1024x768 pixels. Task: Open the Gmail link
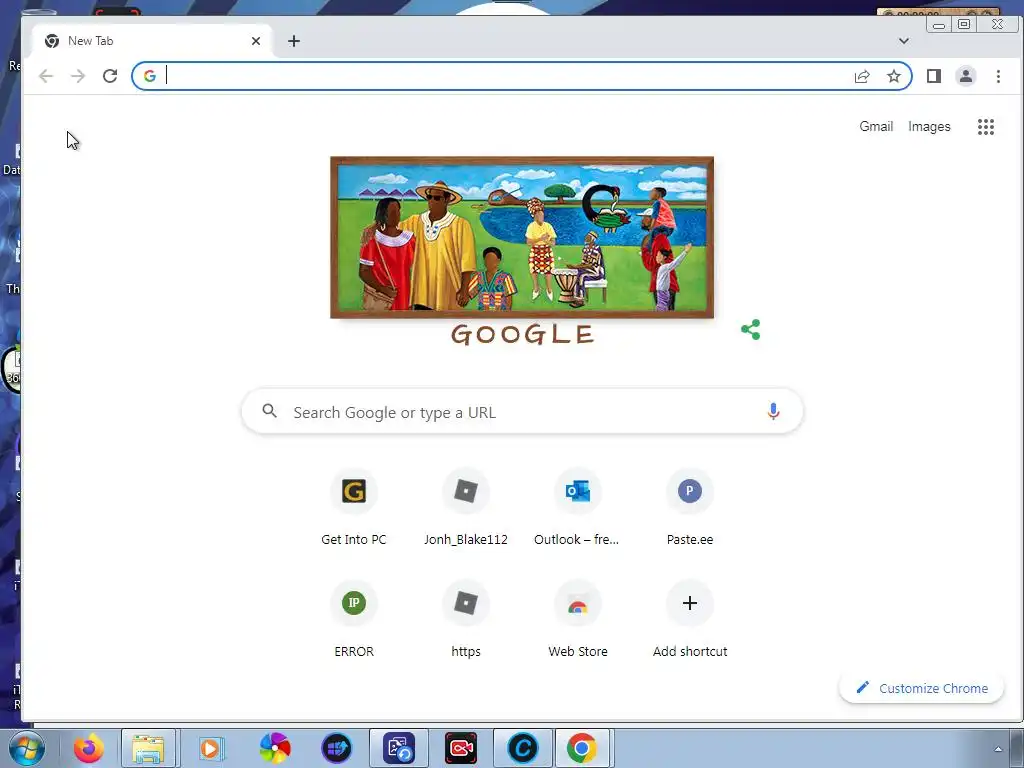point(876,127)
